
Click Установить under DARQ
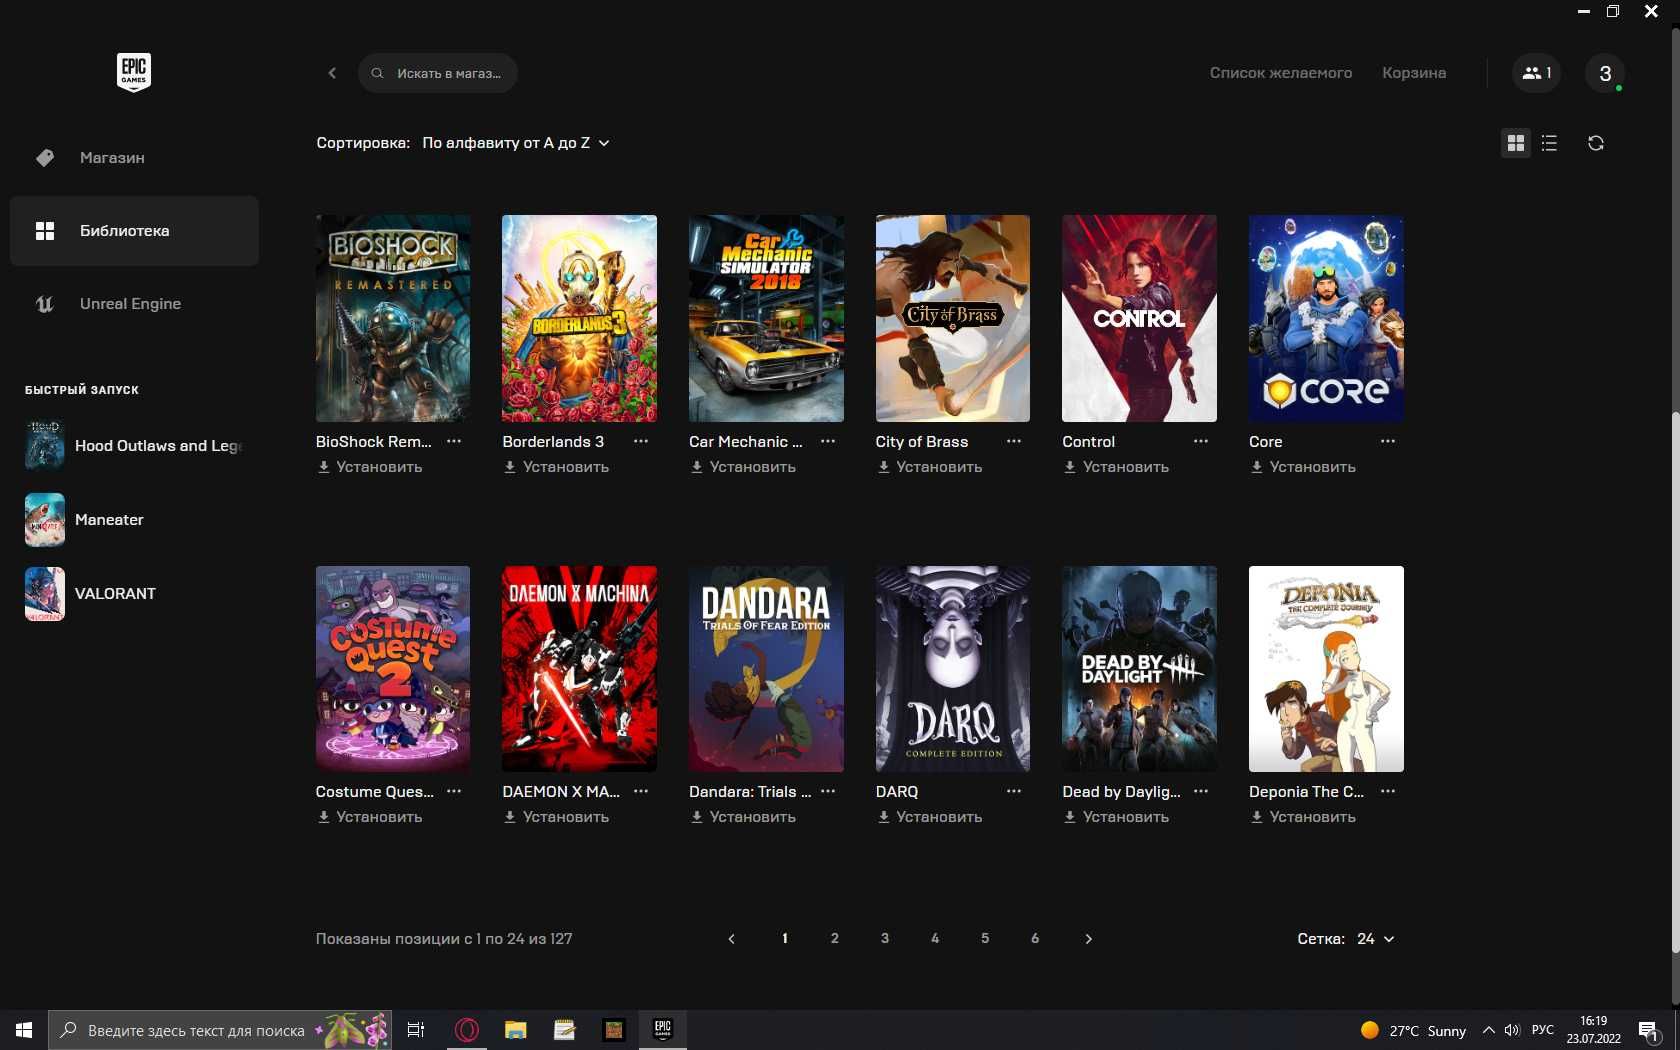click(x=930, y=817)
